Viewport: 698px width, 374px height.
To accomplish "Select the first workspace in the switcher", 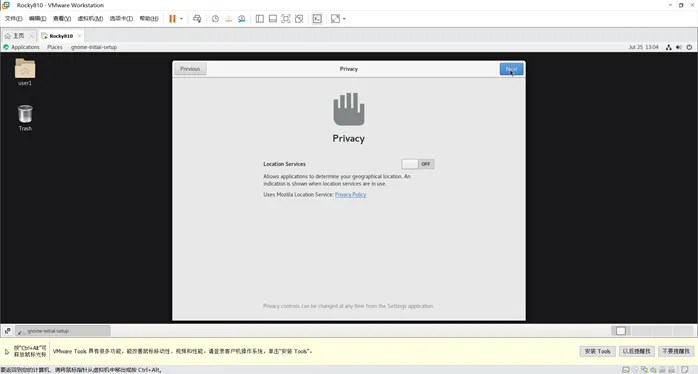I will coord(621,331).
